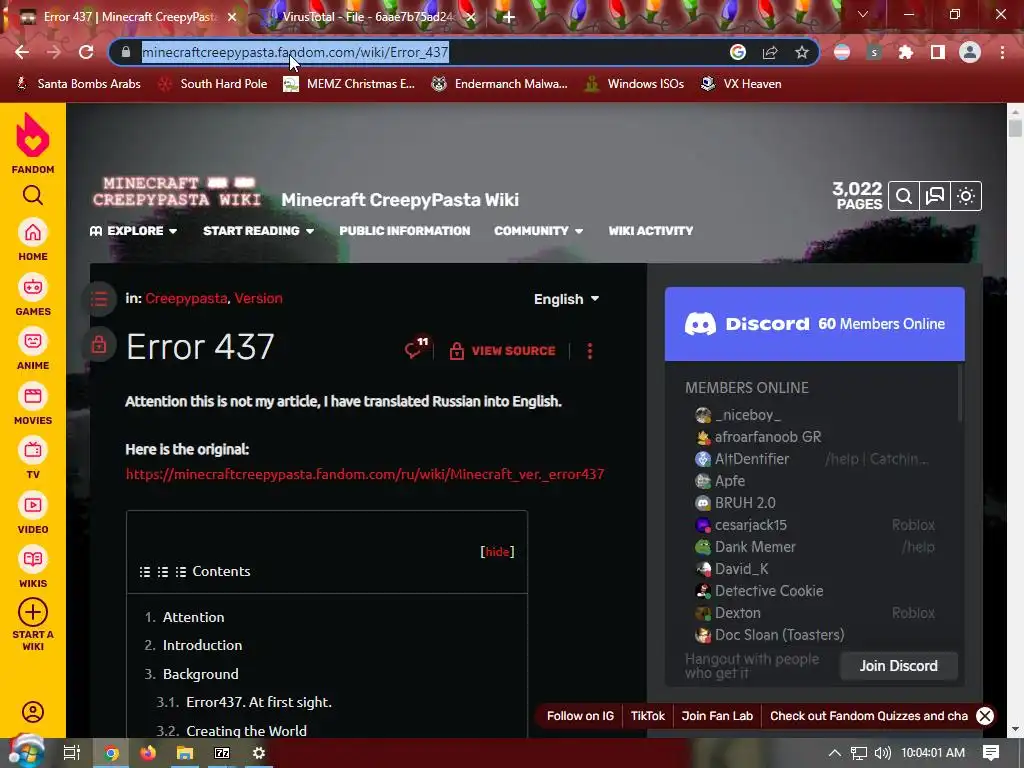This screenshot has height=768, width=1024.
Task: Go back in Chrome
Action: pos(22,52)
